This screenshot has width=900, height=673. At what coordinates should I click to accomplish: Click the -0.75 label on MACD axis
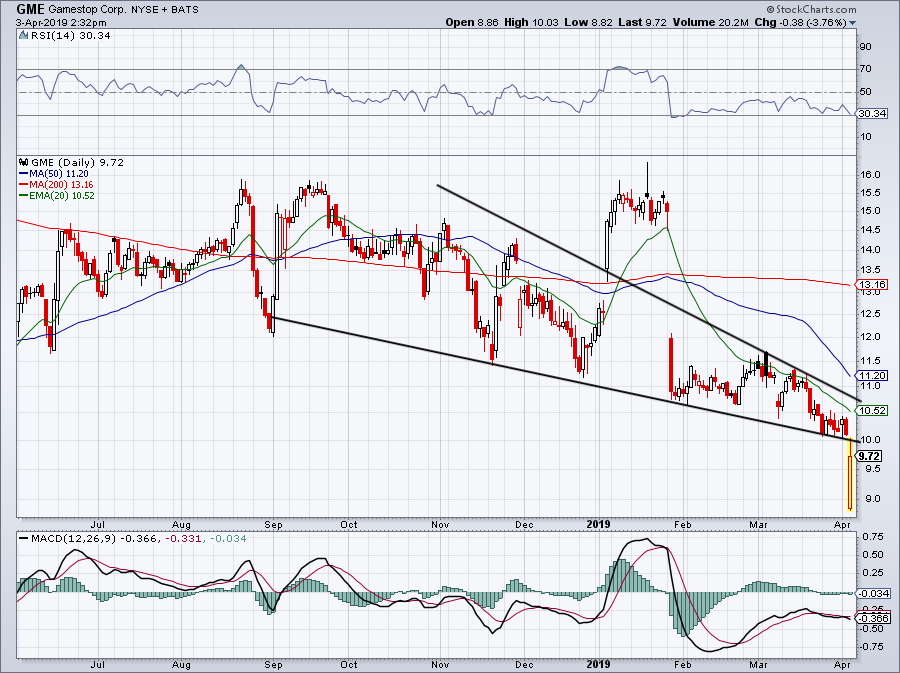point(871,647)
